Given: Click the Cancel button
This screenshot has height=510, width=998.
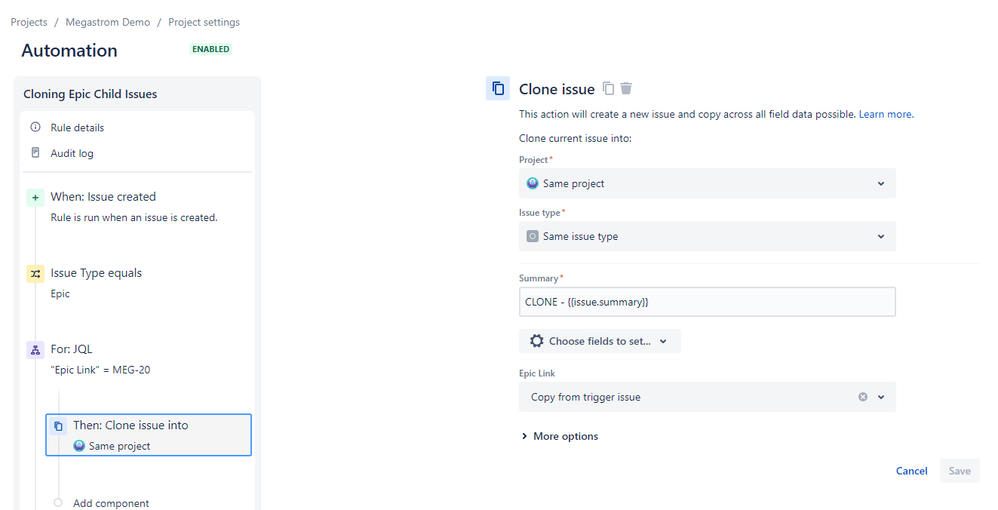Looking at the screenshot, I should pos(911,471).
